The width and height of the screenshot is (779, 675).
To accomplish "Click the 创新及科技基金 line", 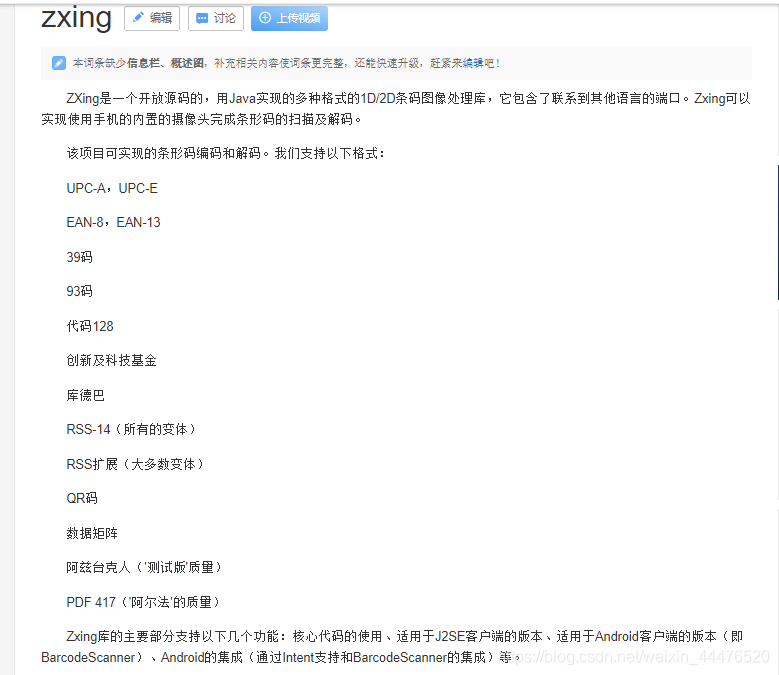I will click(112, 360).
